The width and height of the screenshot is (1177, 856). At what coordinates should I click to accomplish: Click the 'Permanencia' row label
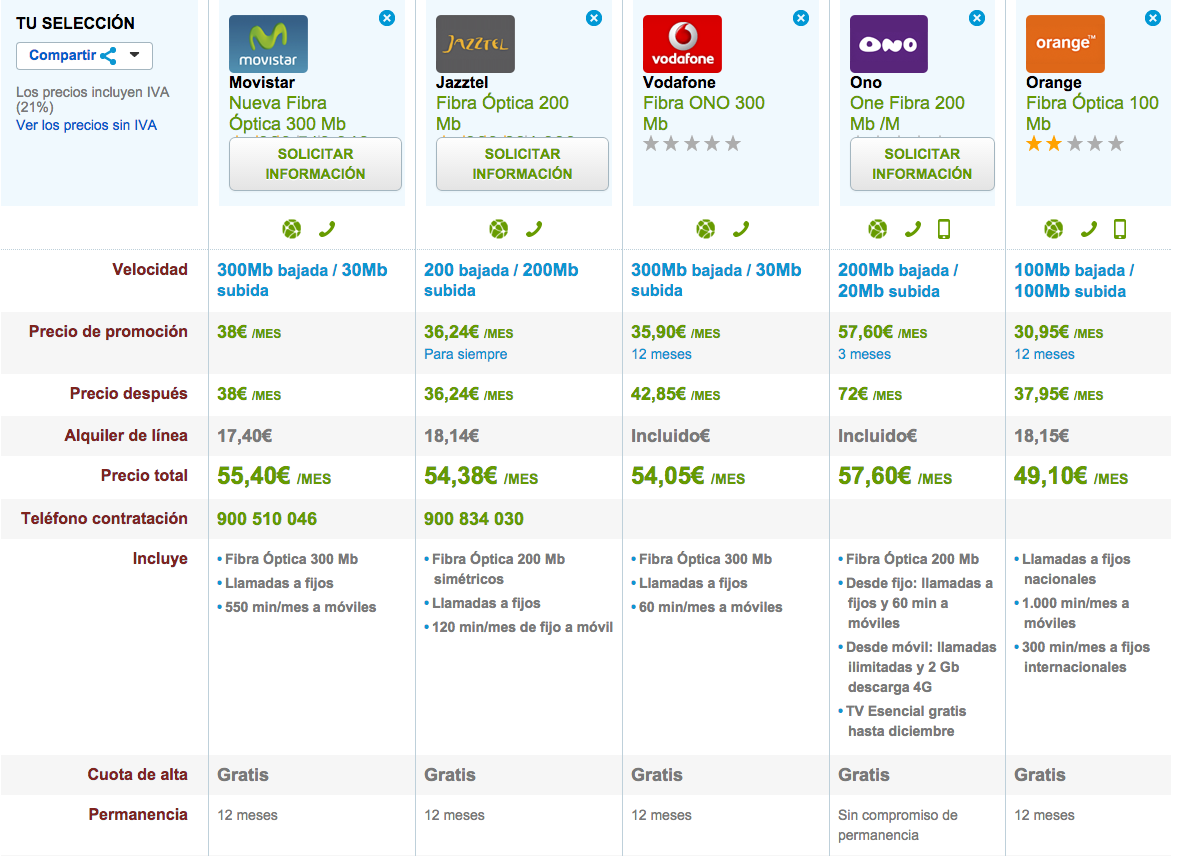[x=138, y=815]
